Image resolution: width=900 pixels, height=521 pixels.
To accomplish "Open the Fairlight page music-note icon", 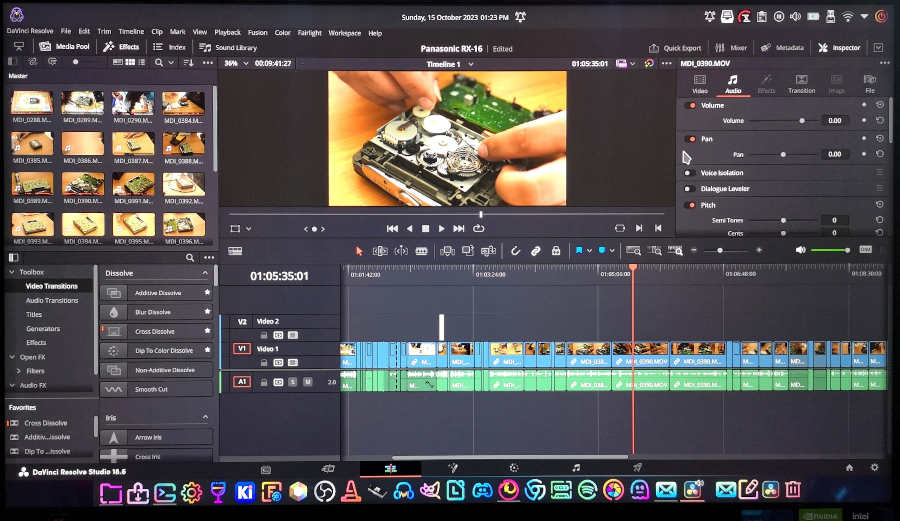I will pyautogui.click(x=576, y=468).
